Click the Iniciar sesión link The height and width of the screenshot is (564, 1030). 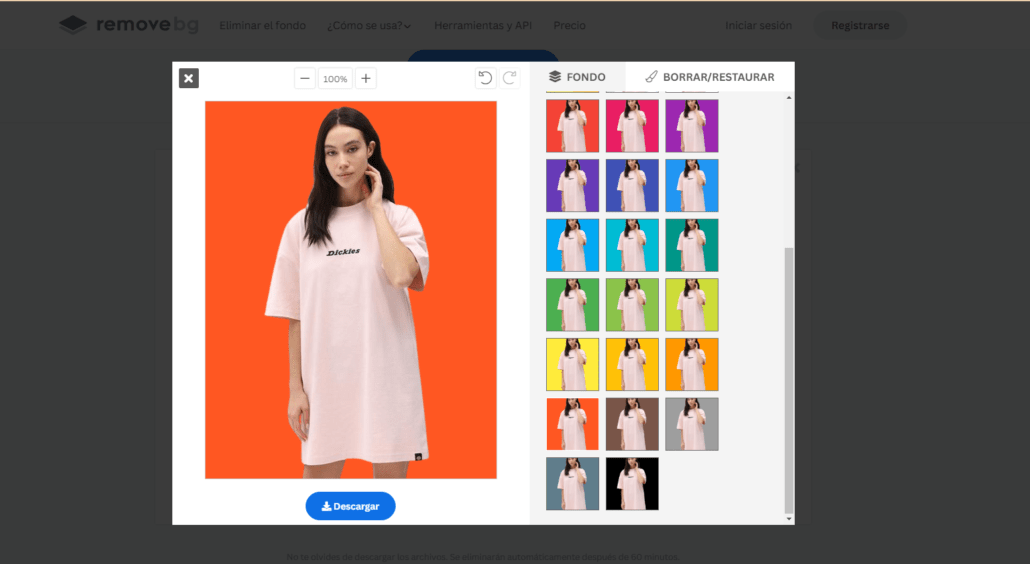click(x=758, y=26)
